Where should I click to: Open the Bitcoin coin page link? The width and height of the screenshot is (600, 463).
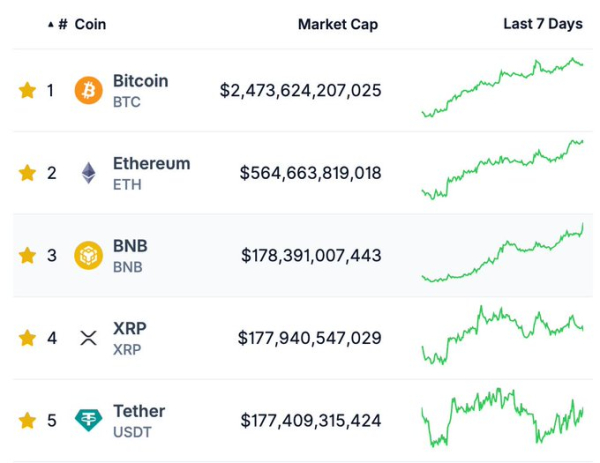coord(140,81)
